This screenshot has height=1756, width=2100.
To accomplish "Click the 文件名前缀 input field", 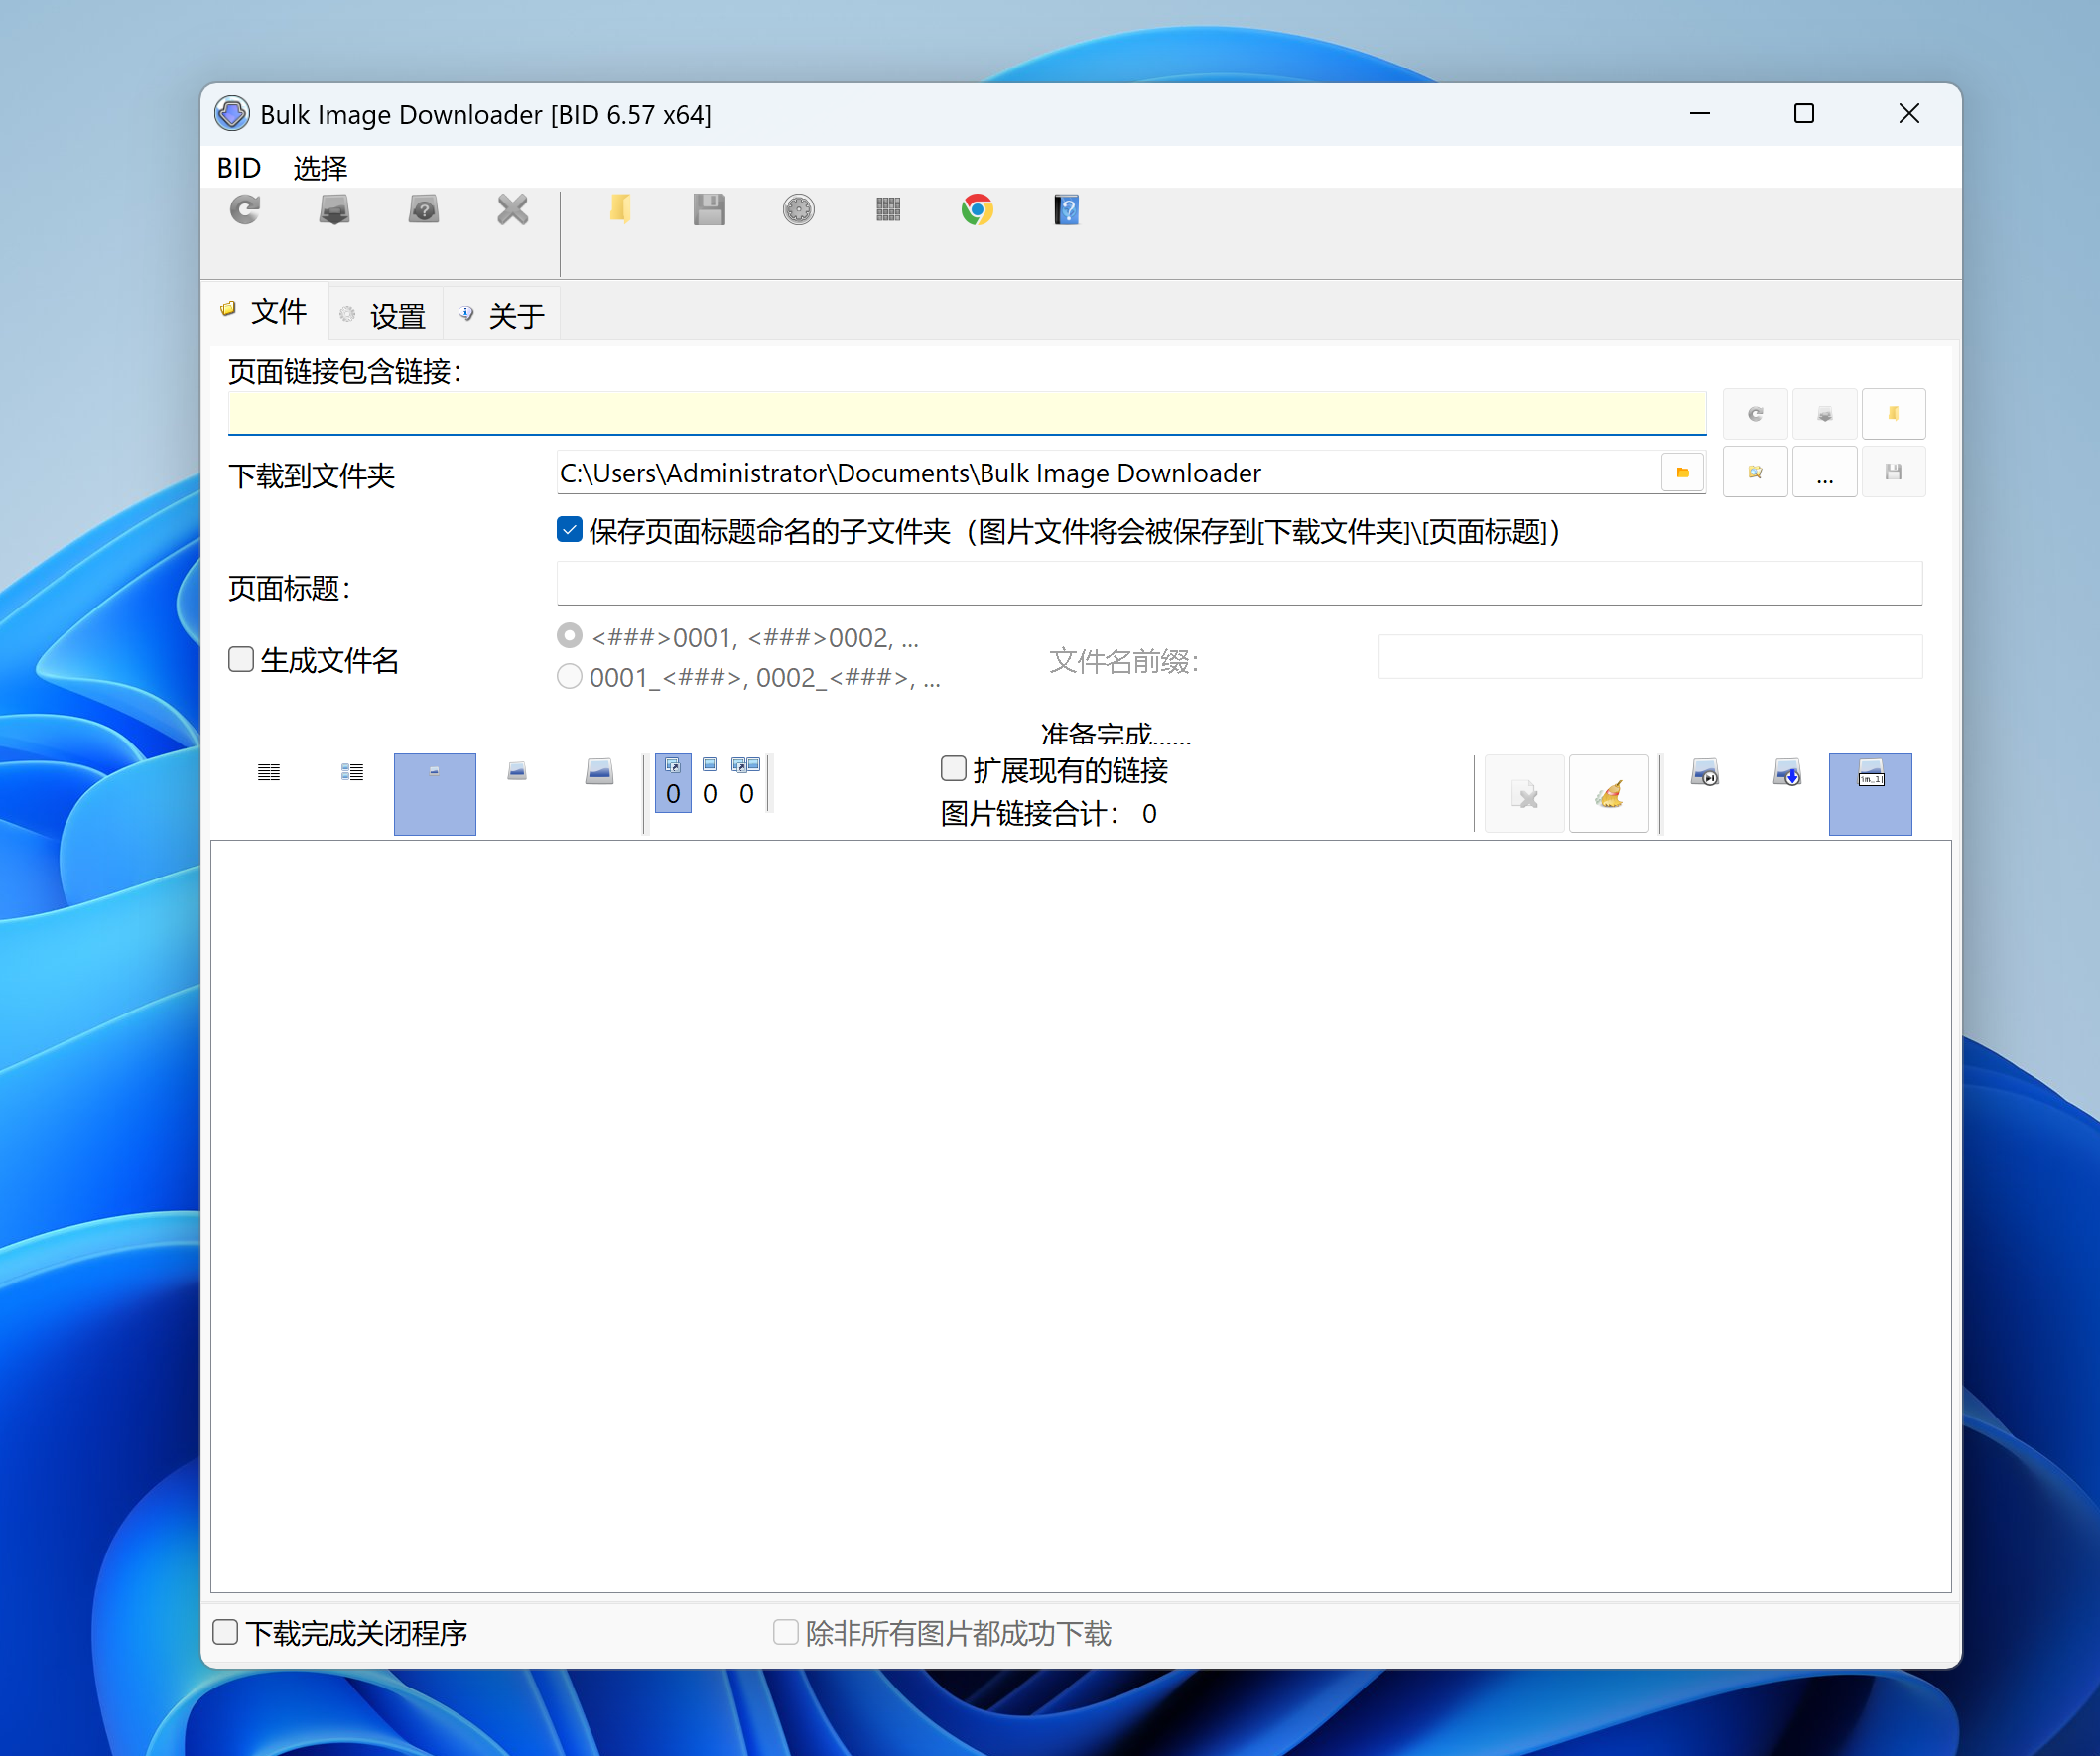I will click(x=1650, y=657).
